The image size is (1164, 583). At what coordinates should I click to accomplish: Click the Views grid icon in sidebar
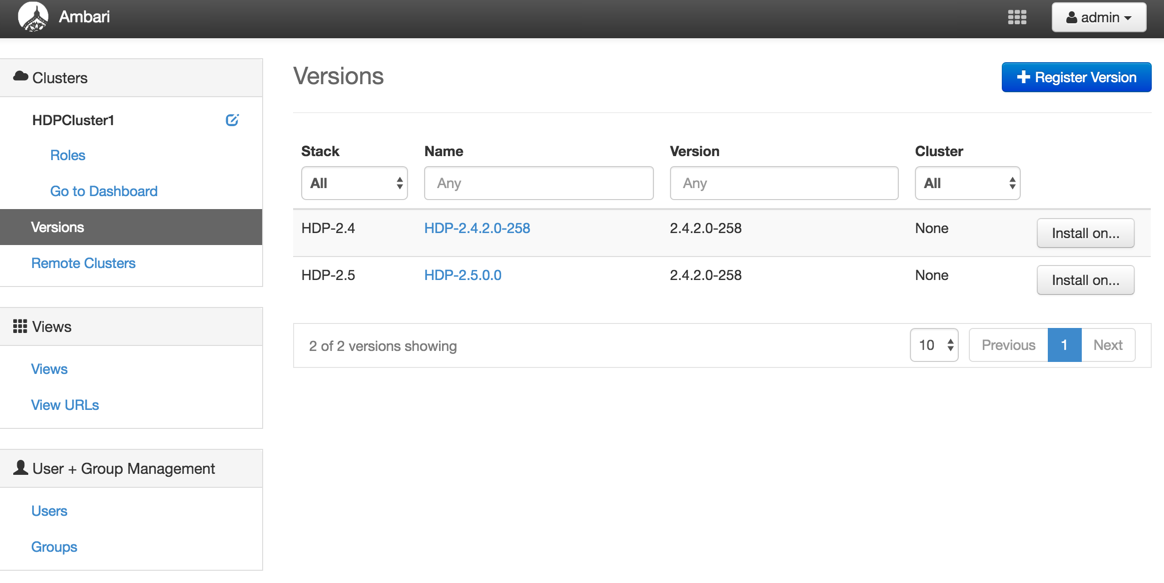[22, 326]
